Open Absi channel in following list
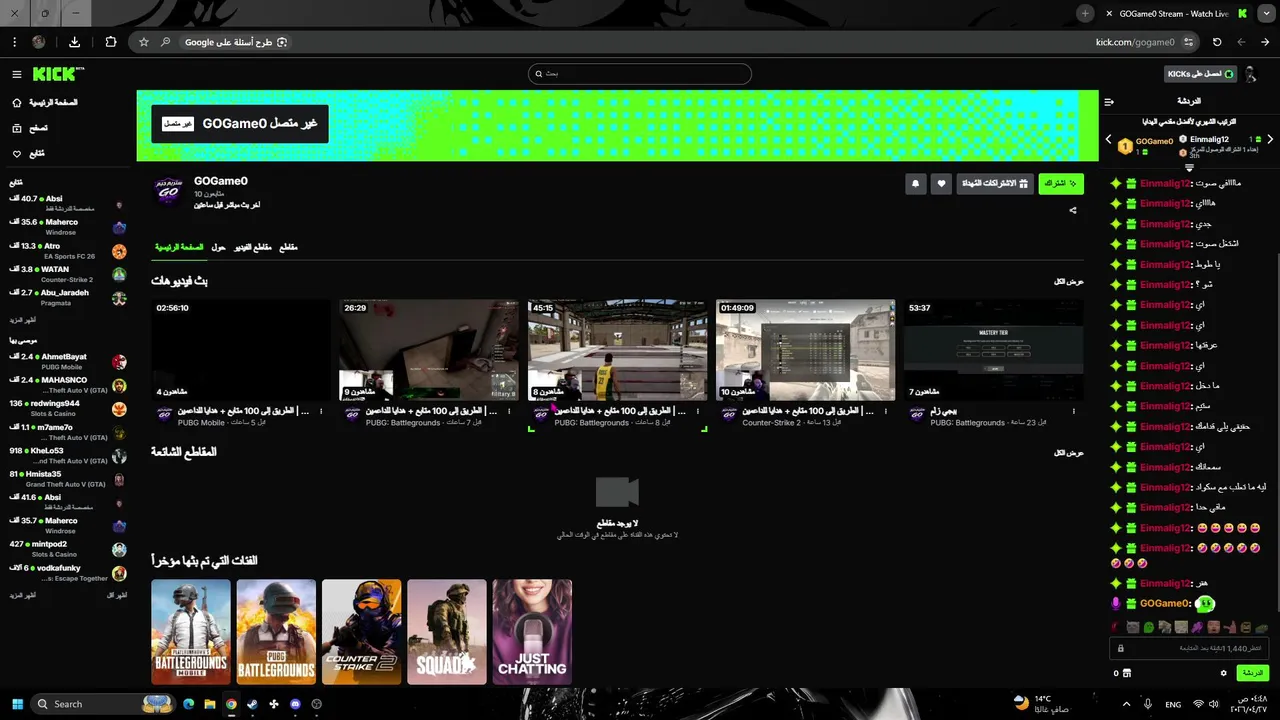Image resolution: width=1280 pixels, height=720 pixels. click(x=68, y=203)
